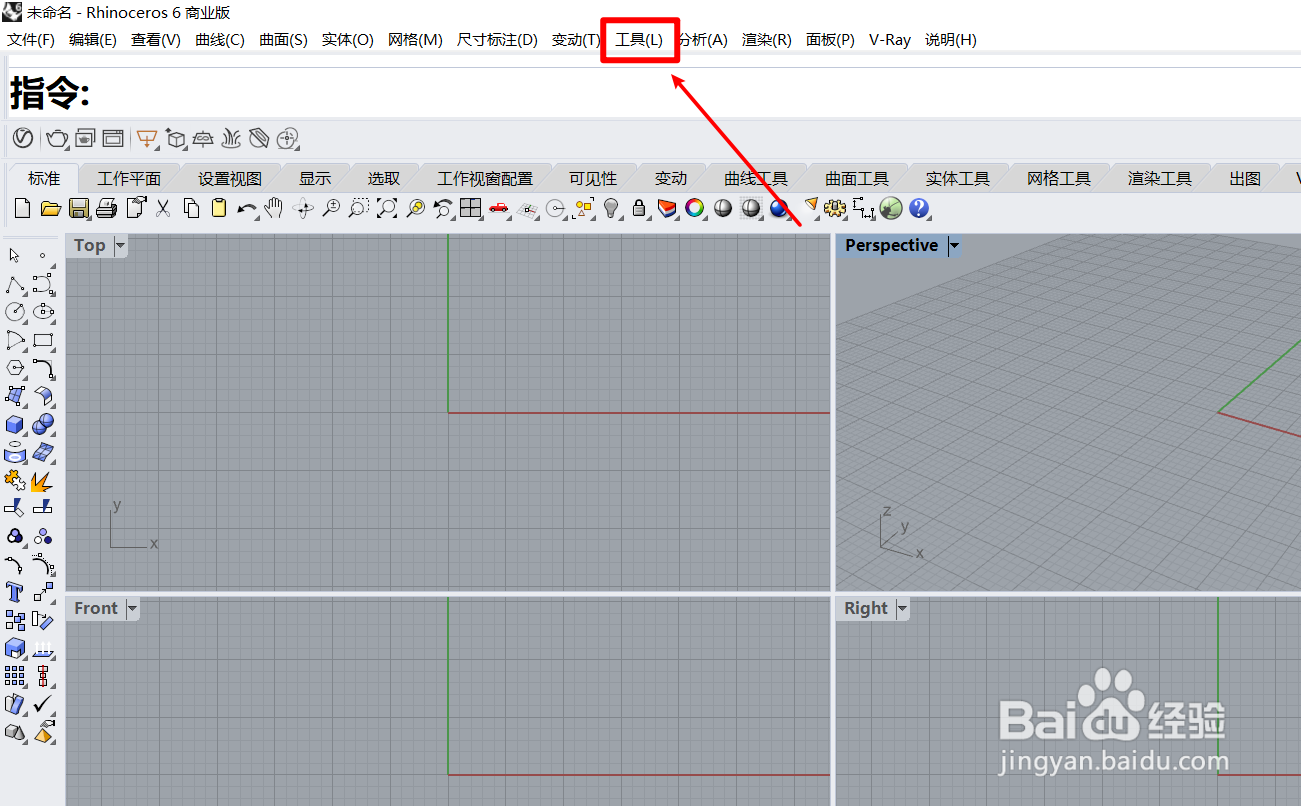Click the Zoom selected icon

click(x=416, y=208)
